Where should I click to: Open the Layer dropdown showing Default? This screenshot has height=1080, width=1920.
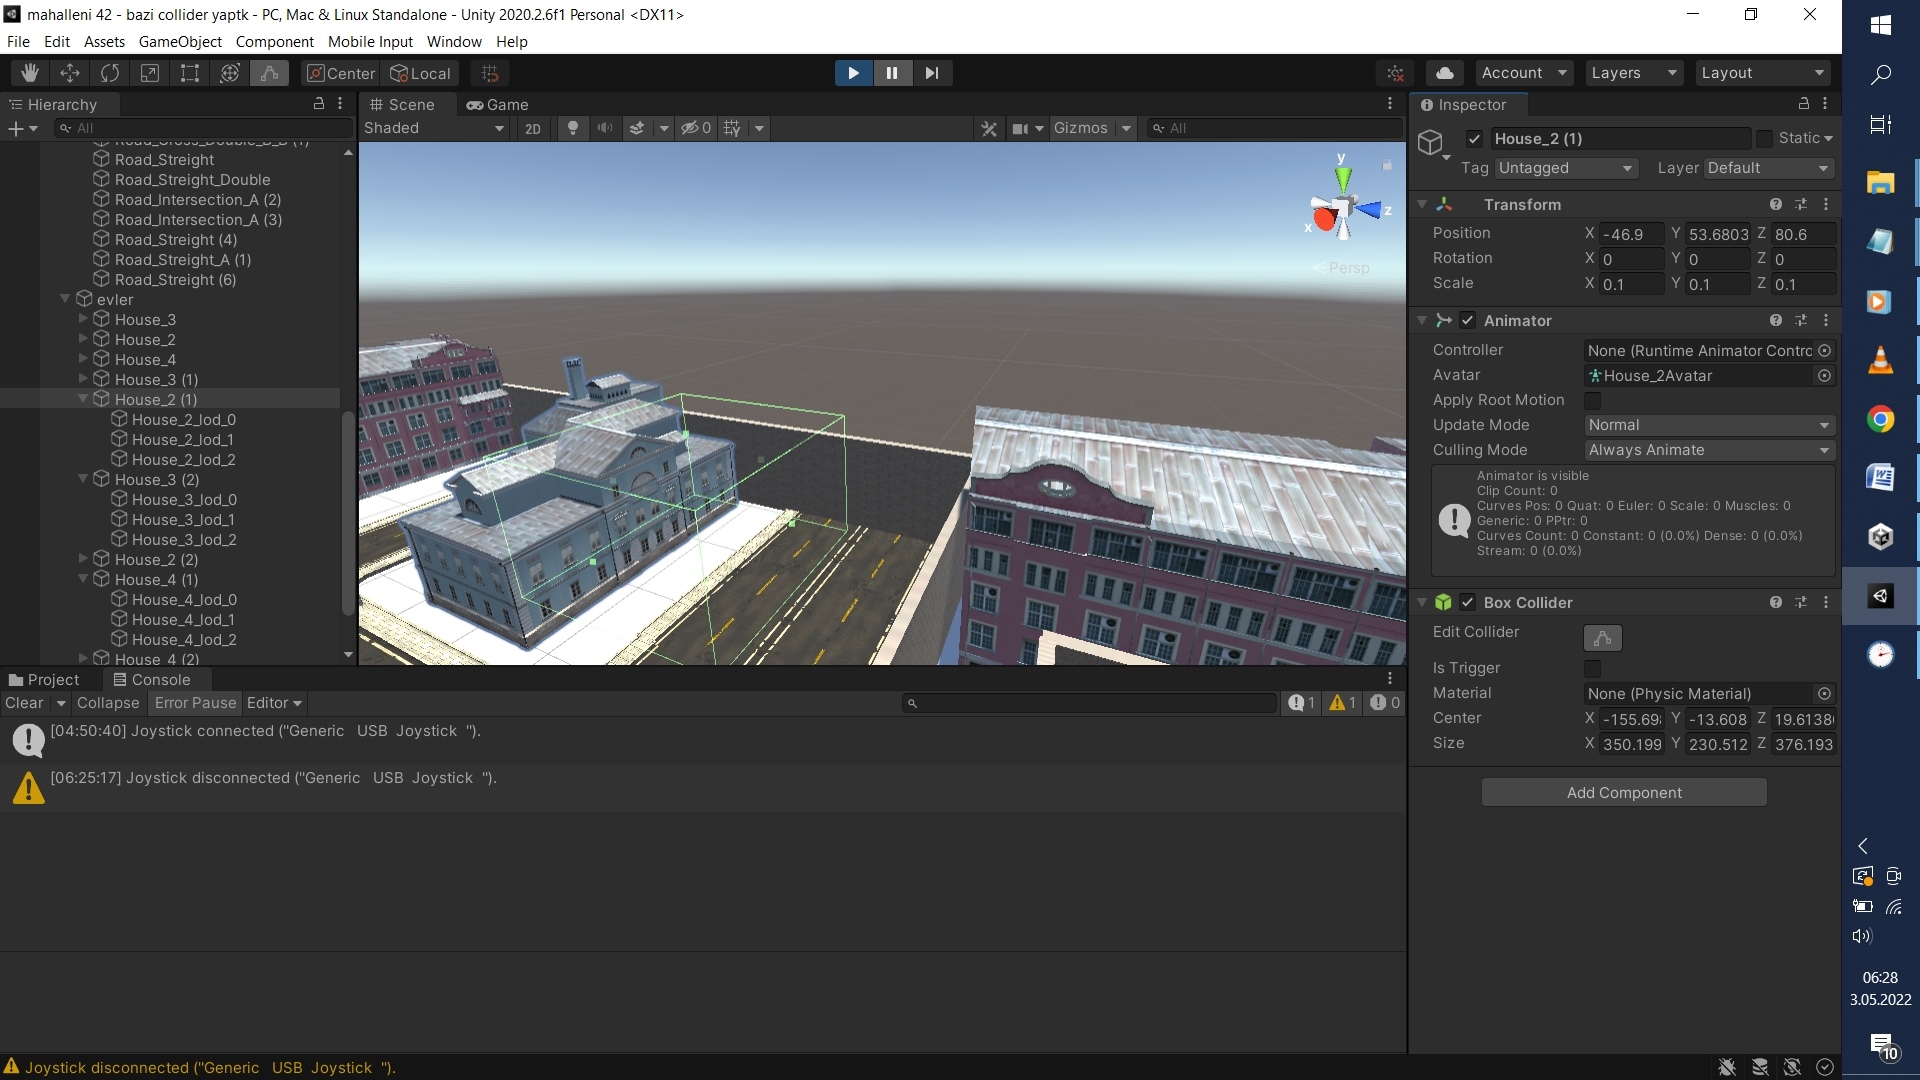pos(1769,168)
